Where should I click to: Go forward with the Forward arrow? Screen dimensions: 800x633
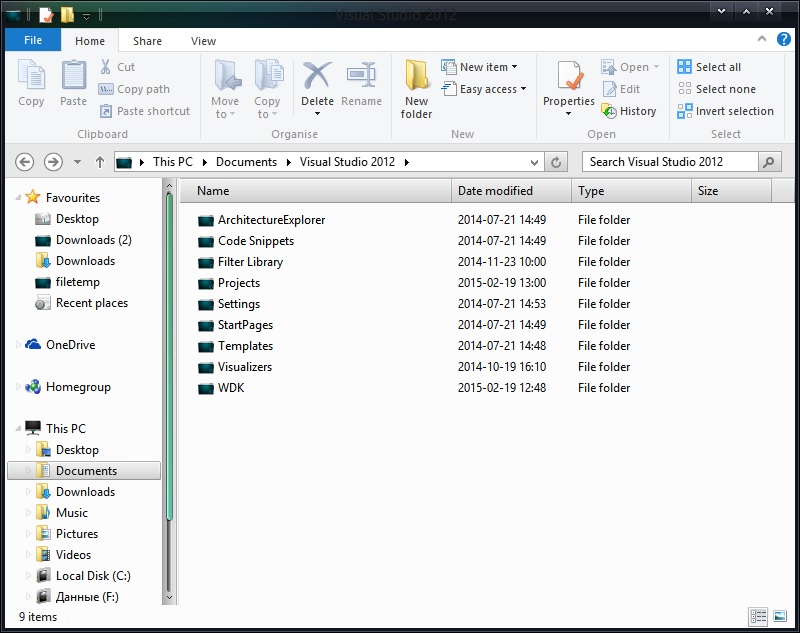53,162
